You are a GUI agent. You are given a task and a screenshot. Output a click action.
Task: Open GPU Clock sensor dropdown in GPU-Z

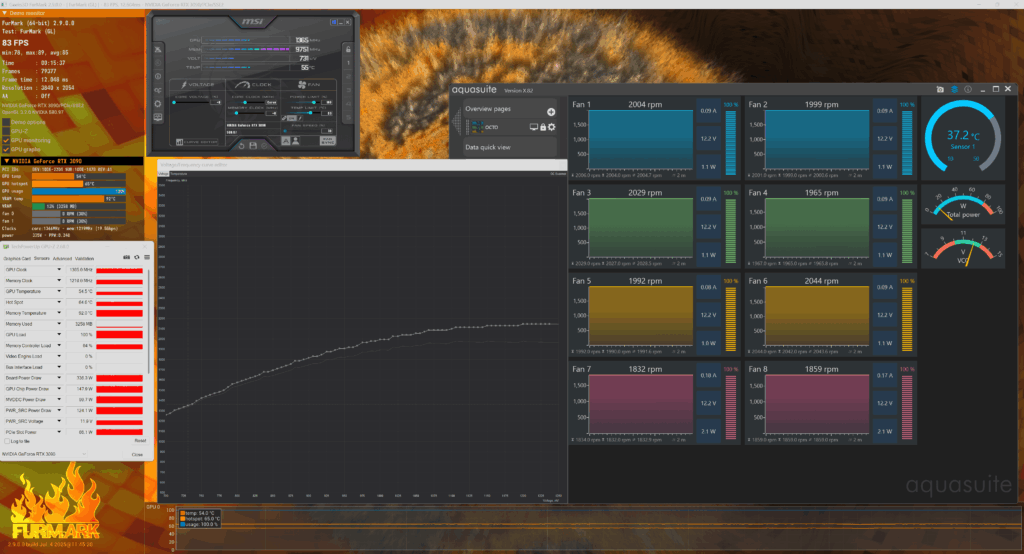point(59,270)
